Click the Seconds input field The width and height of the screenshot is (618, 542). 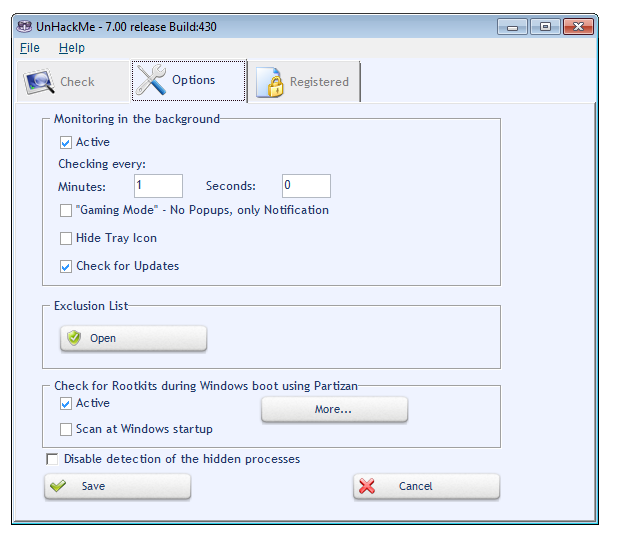[x=306, y=186]
